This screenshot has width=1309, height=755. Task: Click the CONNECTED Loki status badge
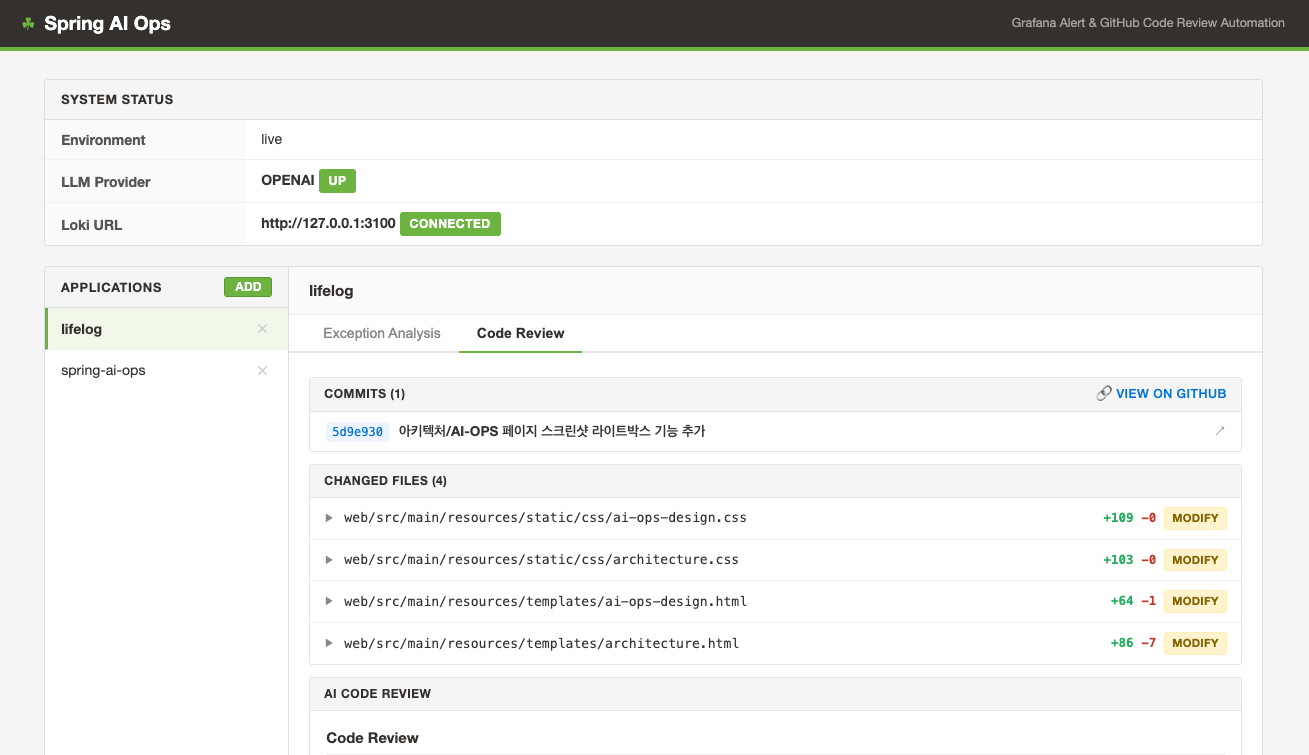click(x=450, y=224)
